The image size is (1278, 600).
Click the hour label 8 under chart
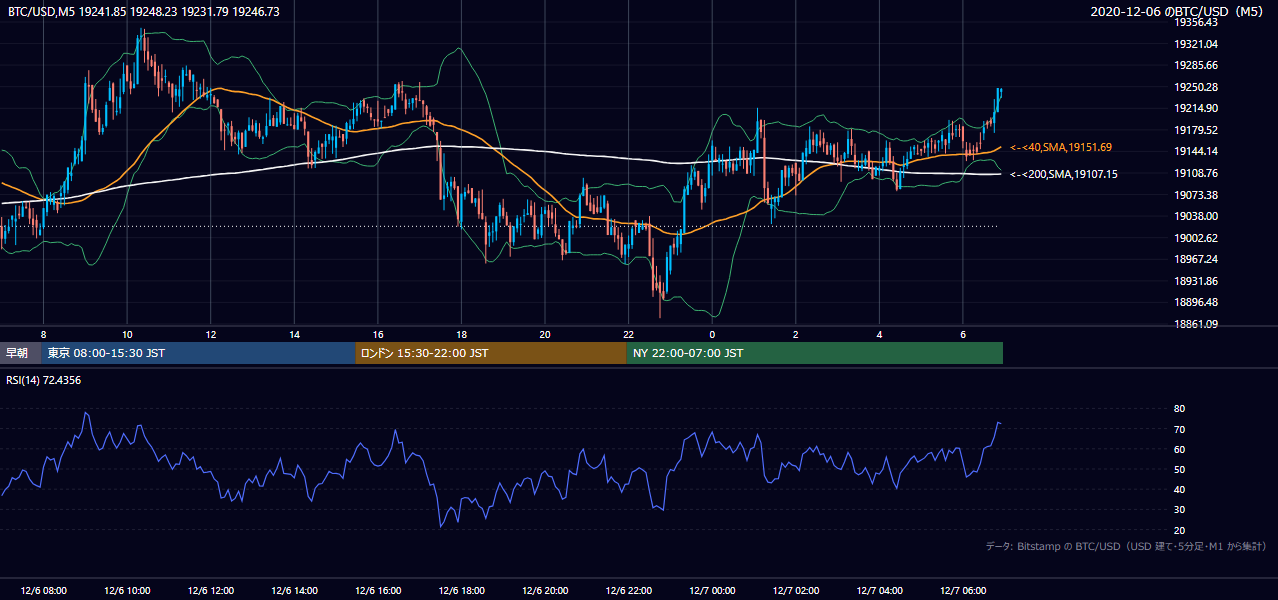pyautogui.click(x=43, y=334)
